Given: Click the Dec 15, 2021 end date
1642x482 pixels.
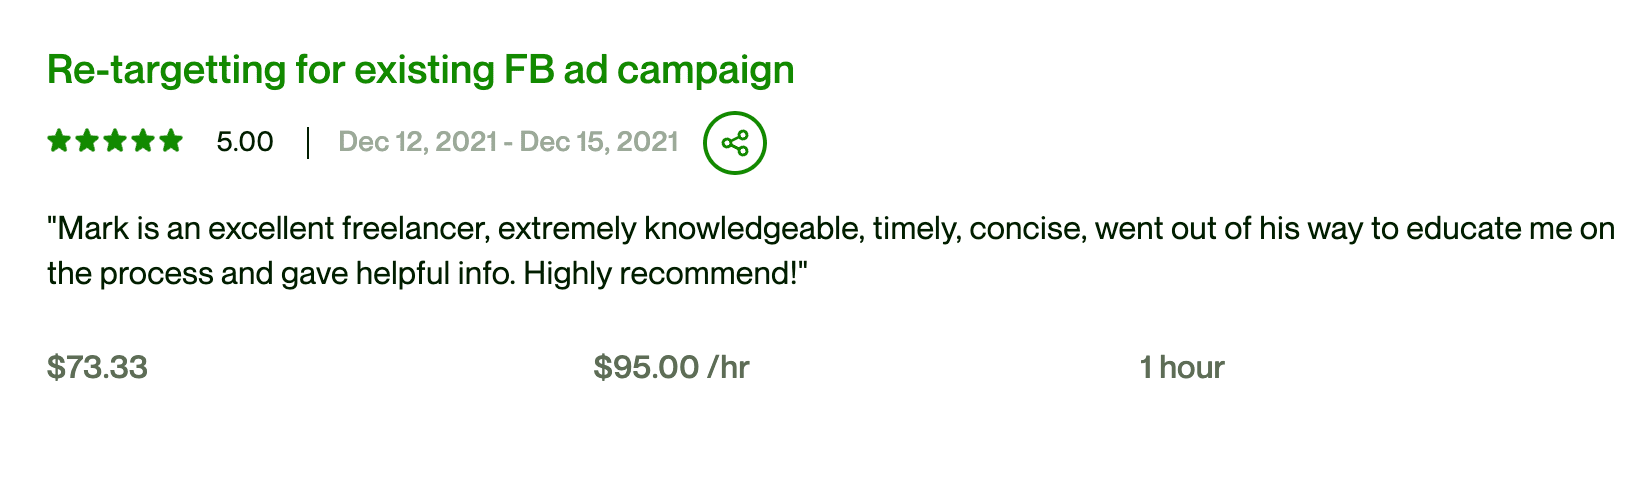Looking at the screenshot, I should point(599,142).
